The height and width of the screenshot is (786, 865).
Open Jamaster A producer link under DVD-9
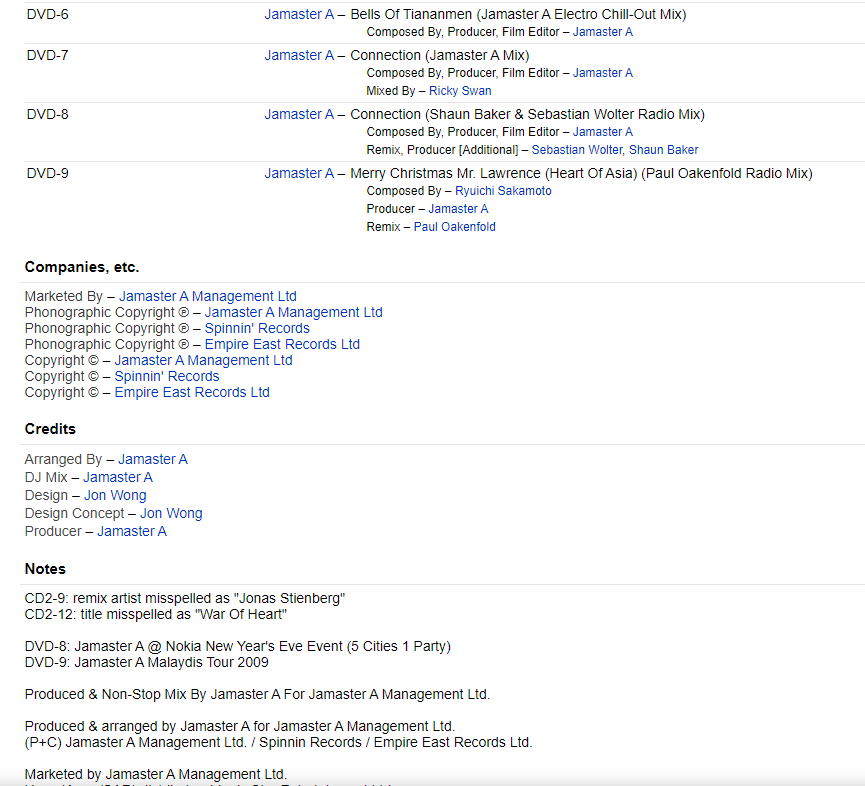pyautogui.click(x=458, y=209)
